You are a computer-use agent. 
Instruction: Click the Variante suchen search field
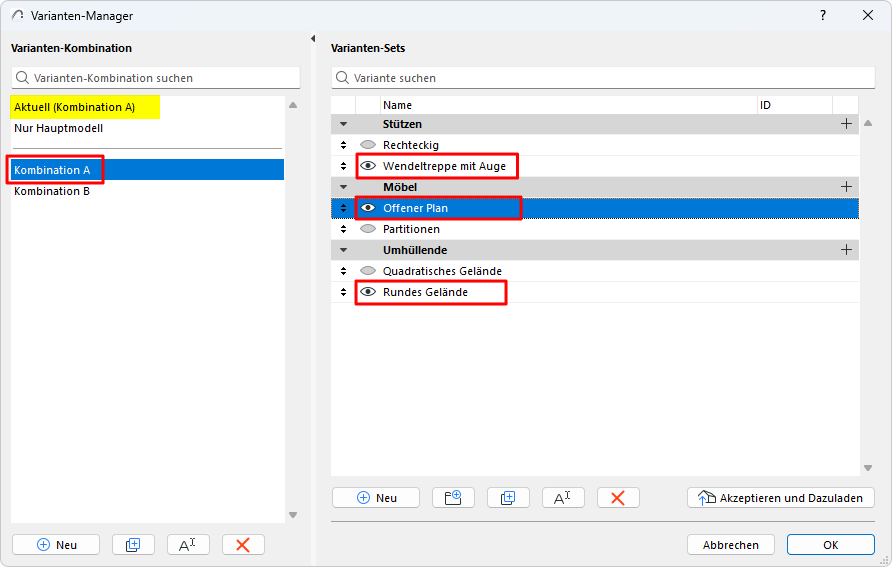pos(603,78)
